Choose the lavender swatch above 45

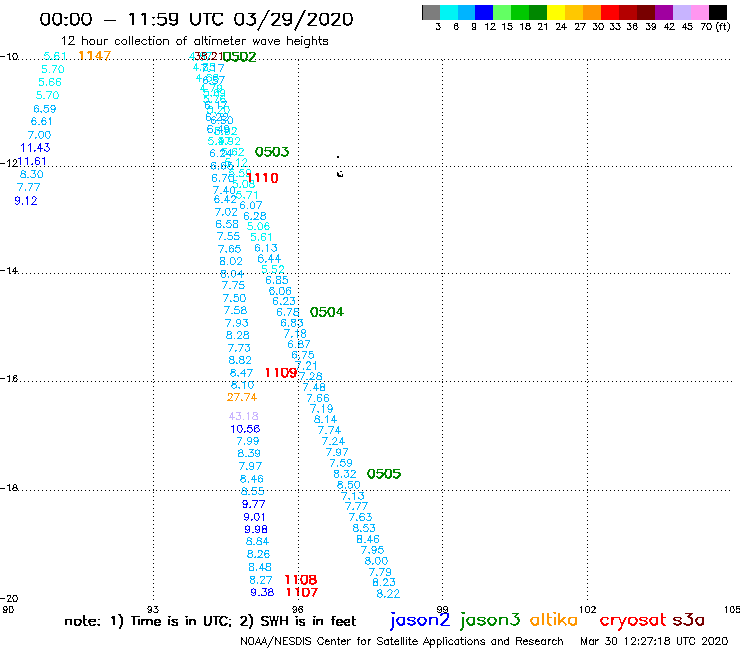(682, 12)
